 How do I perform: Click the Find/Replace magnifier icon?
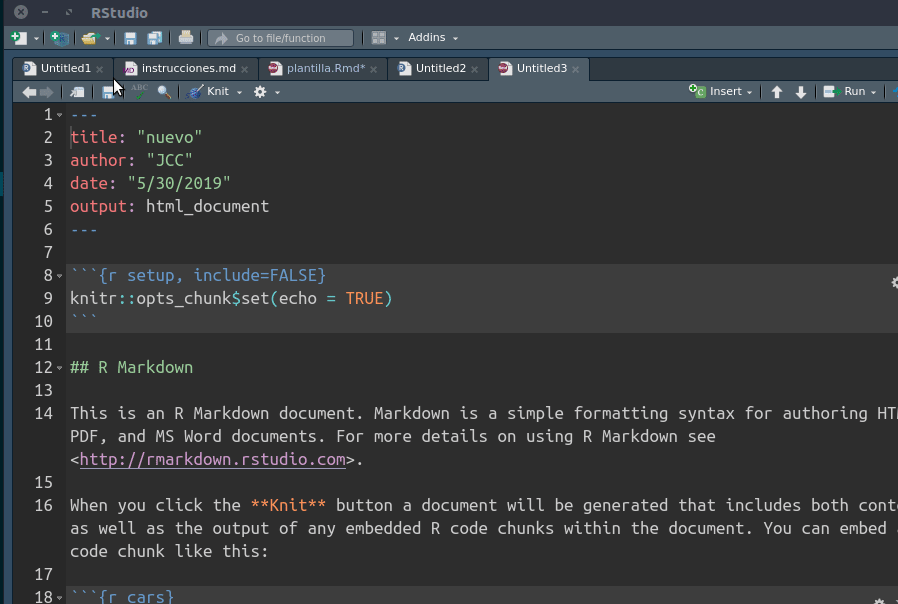coord(164,92)
